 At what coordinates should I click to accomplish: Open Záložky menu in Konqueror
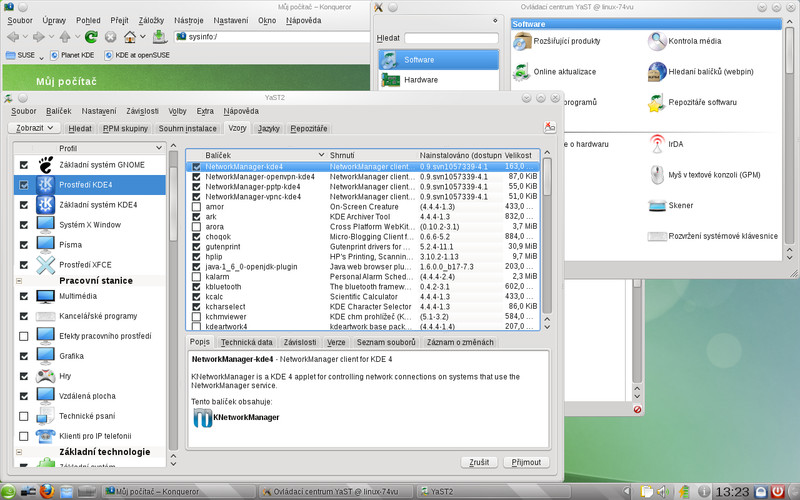coord(151,20)
